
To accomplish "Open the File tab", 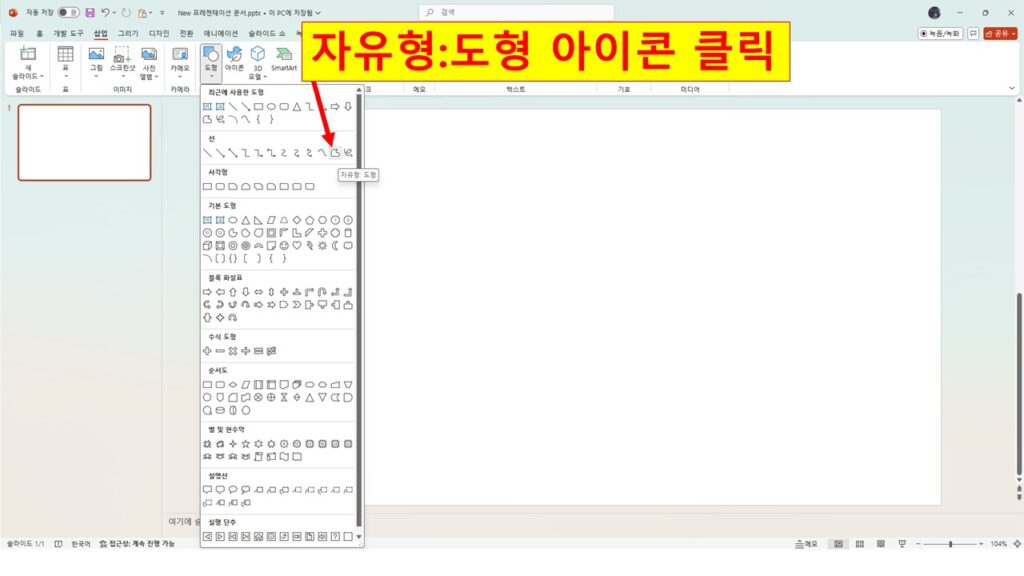I will [x=17, y=33].
